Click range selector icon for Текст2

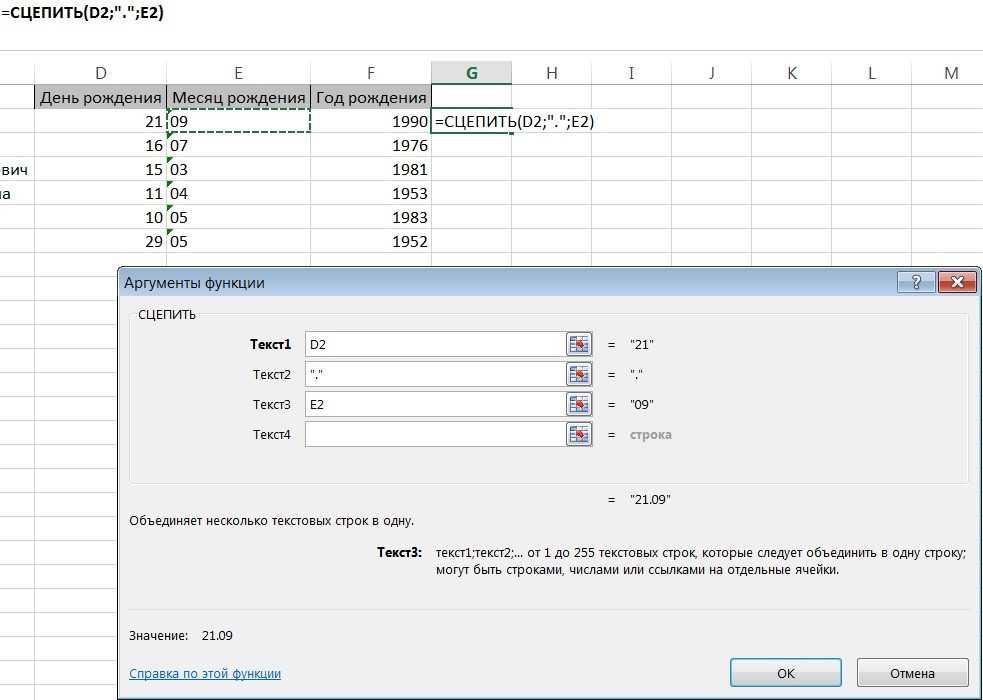tap(579, 374)
